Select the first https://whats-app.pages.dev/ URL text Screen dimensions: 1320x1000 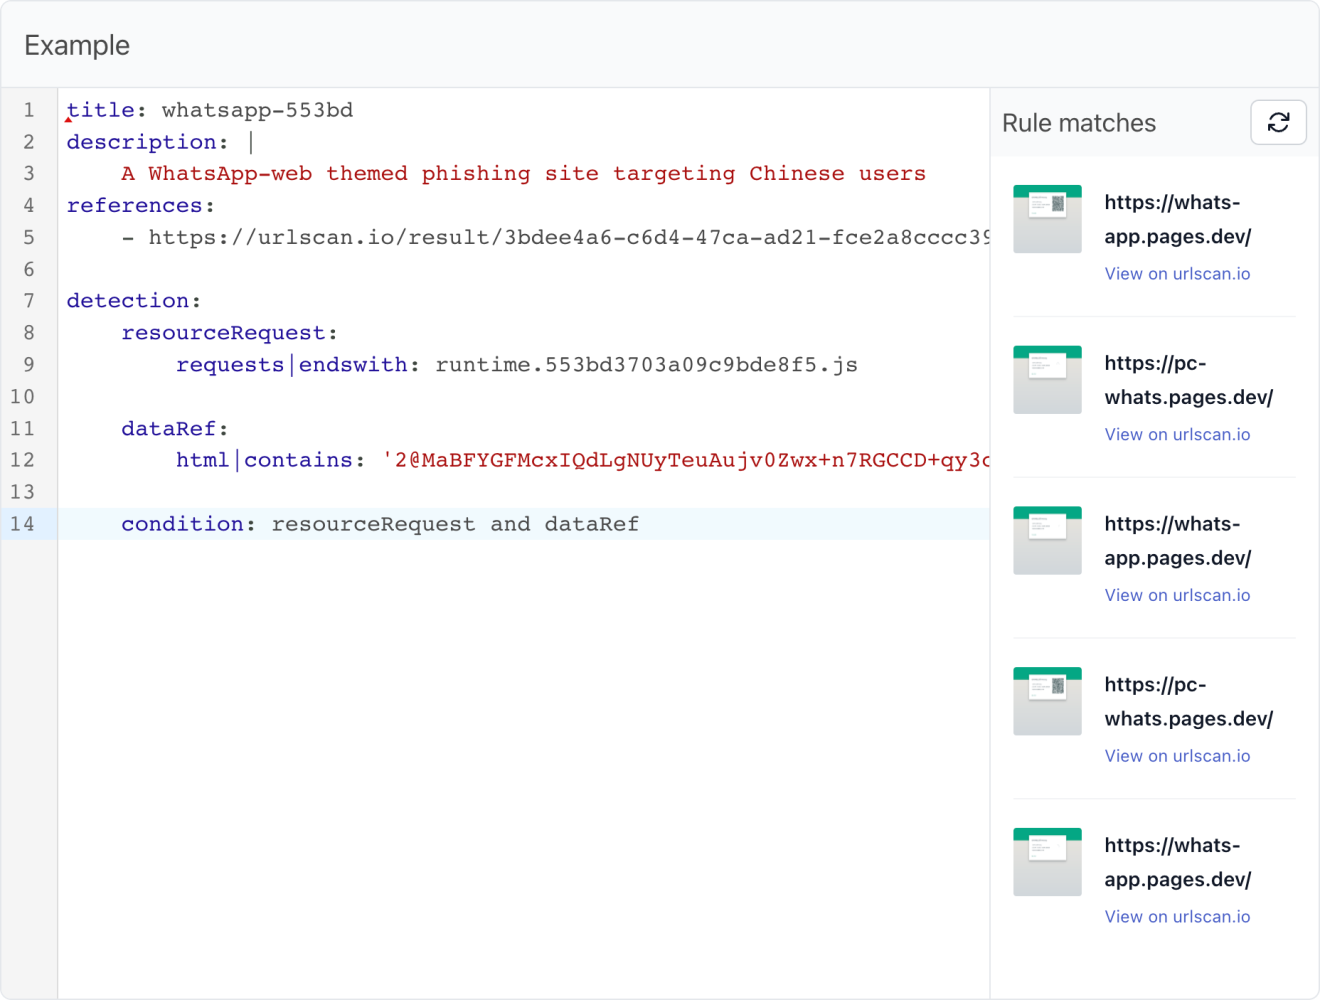tap(1178, 219)
